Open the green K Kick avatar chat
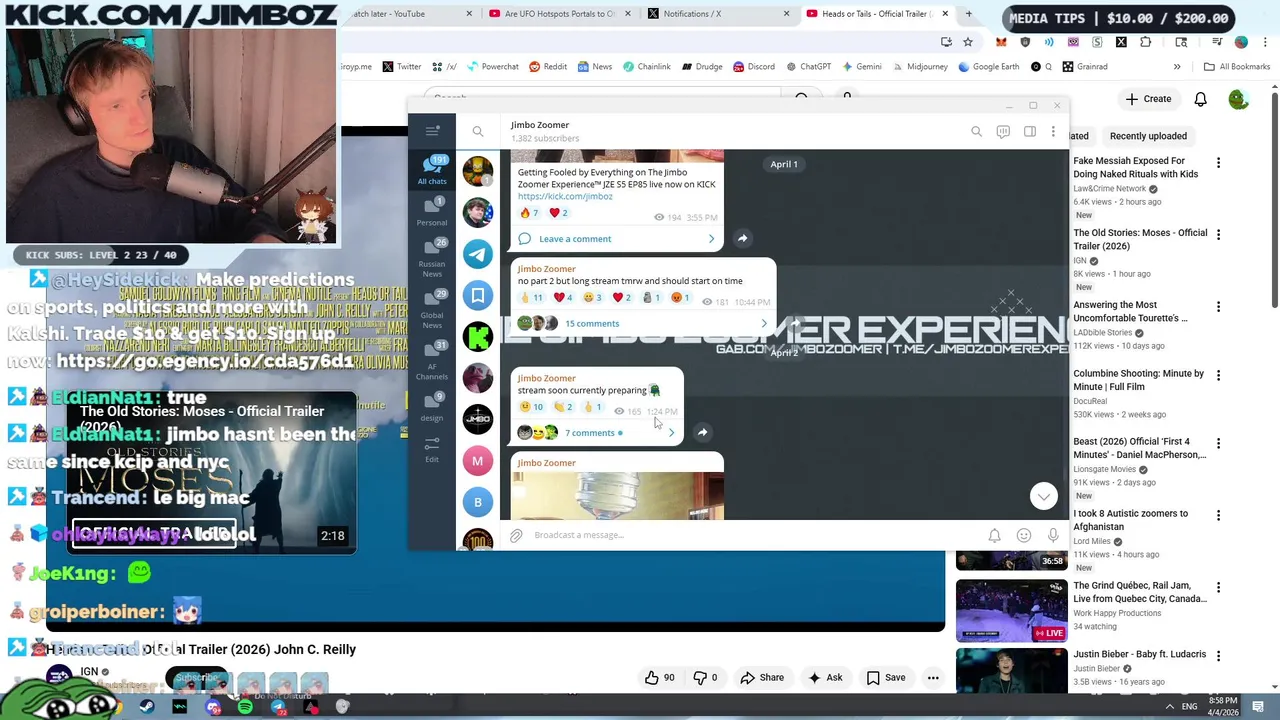 pyautogui.click(x=478, y=337)
